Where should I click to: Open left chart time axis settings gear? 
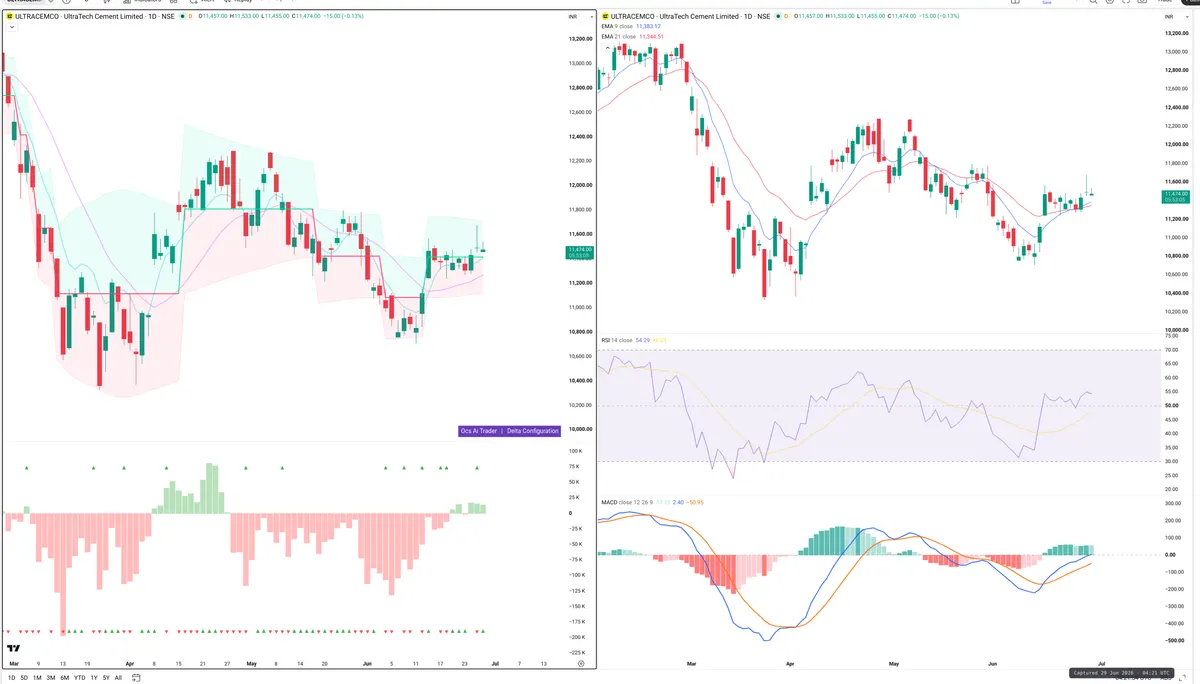point(581,663)
